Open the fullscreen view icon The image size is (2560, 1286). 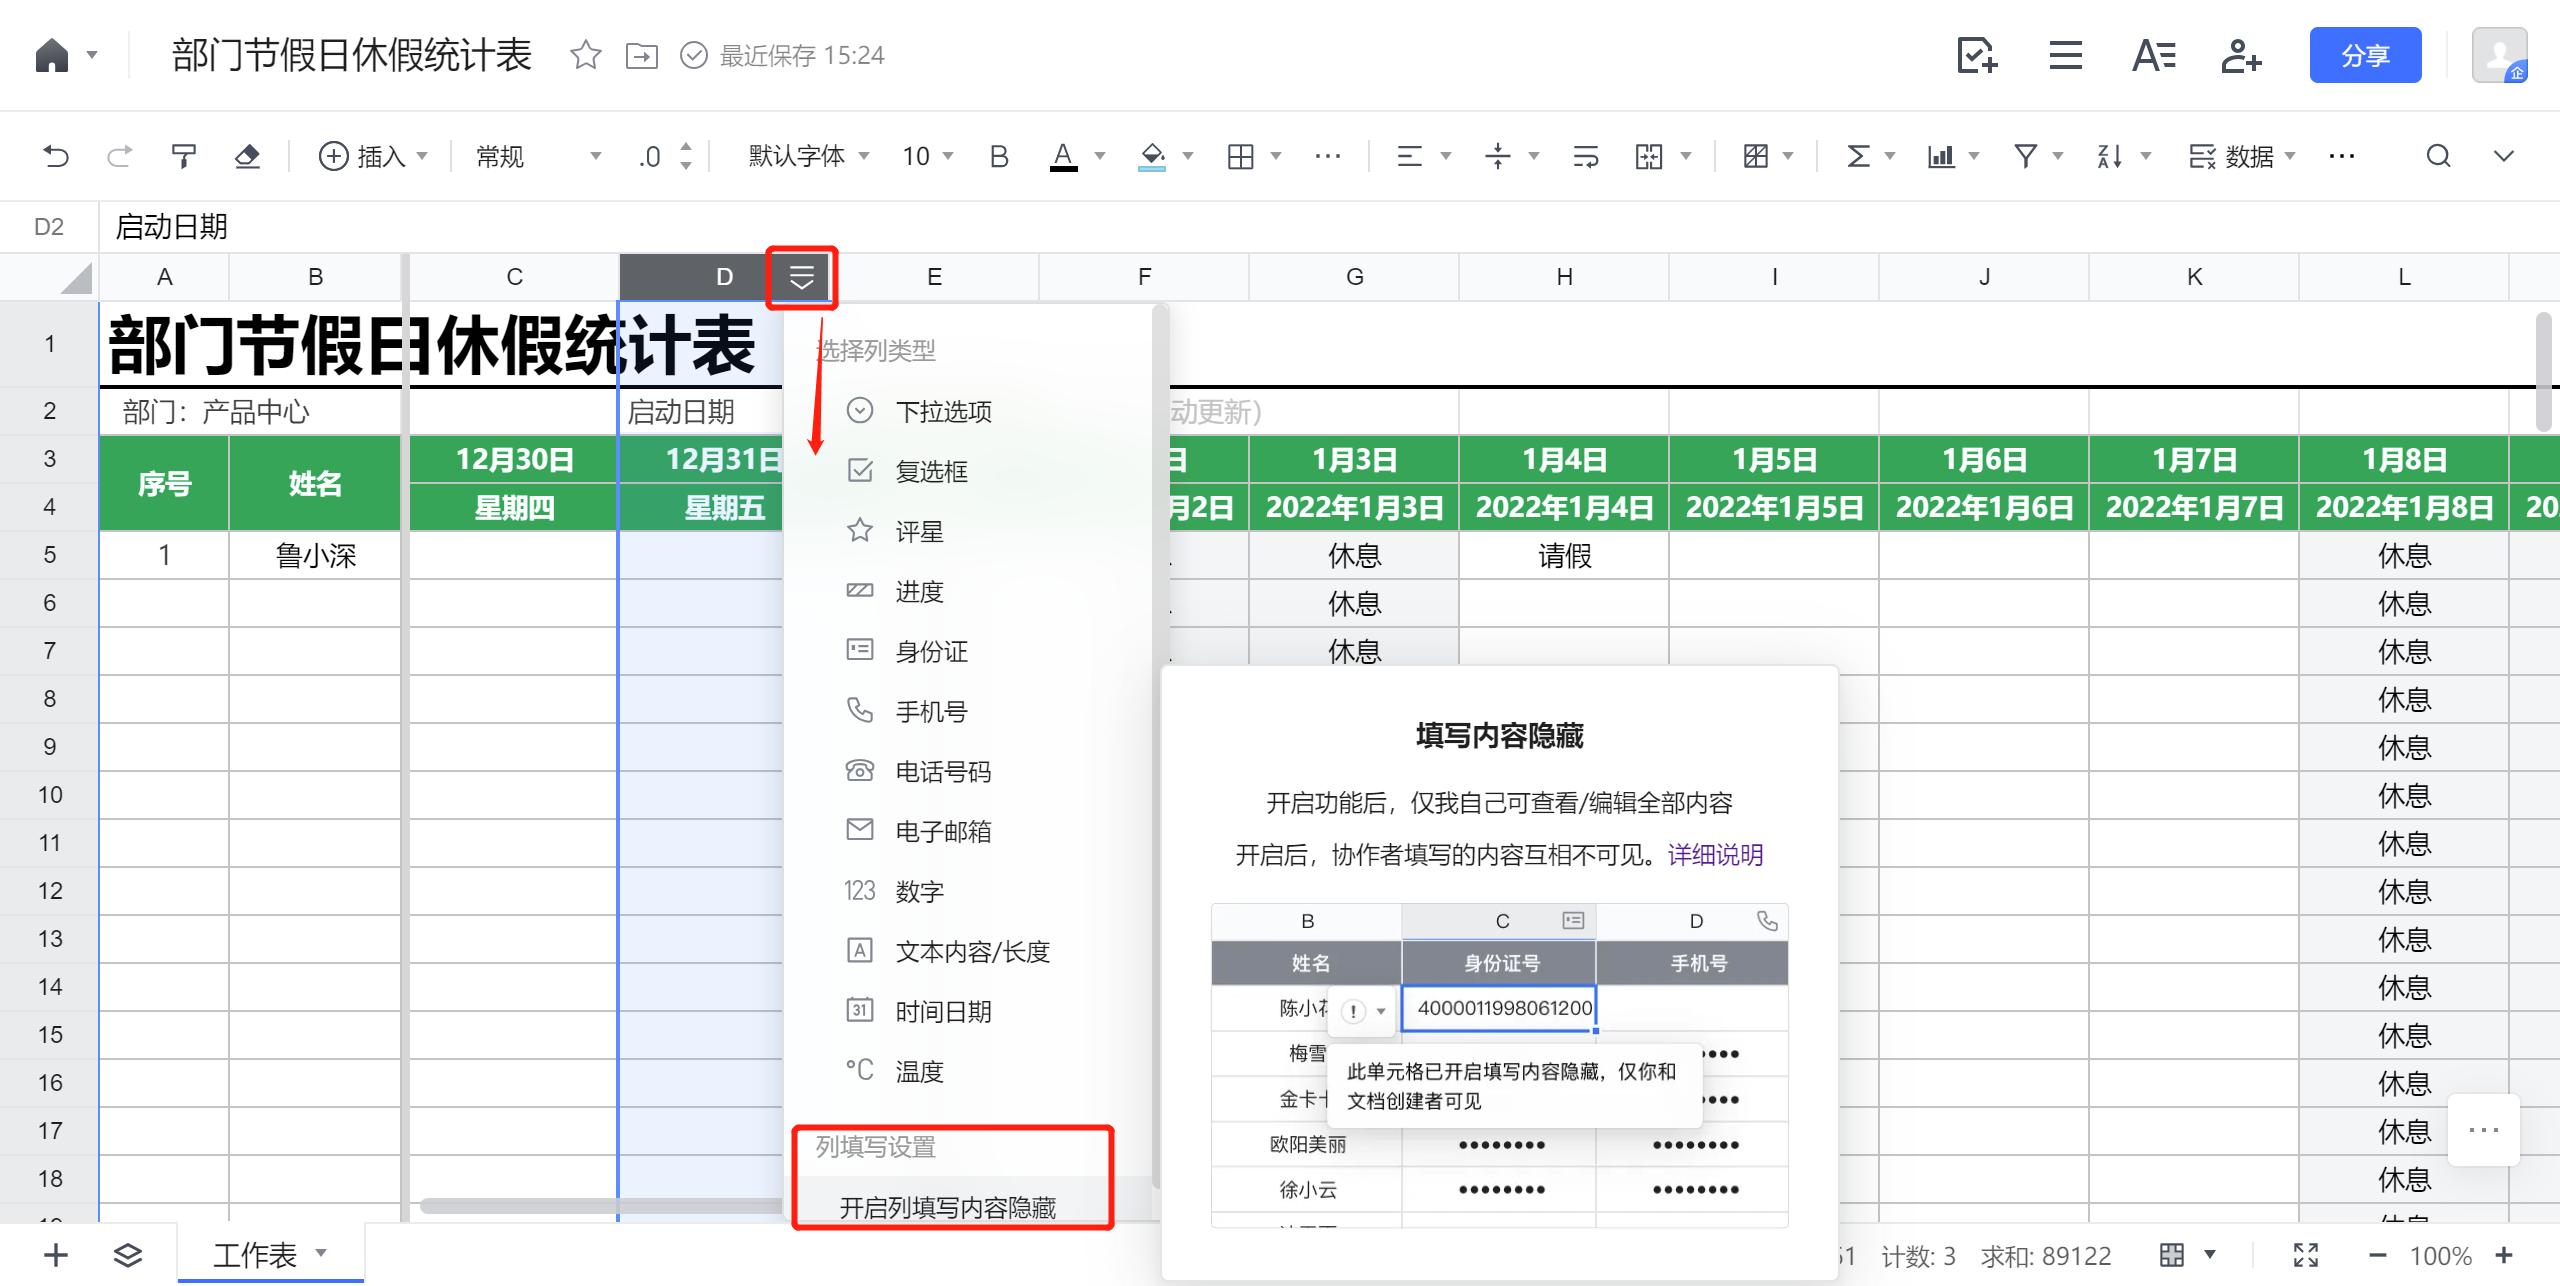(x=2305, y=1255)
